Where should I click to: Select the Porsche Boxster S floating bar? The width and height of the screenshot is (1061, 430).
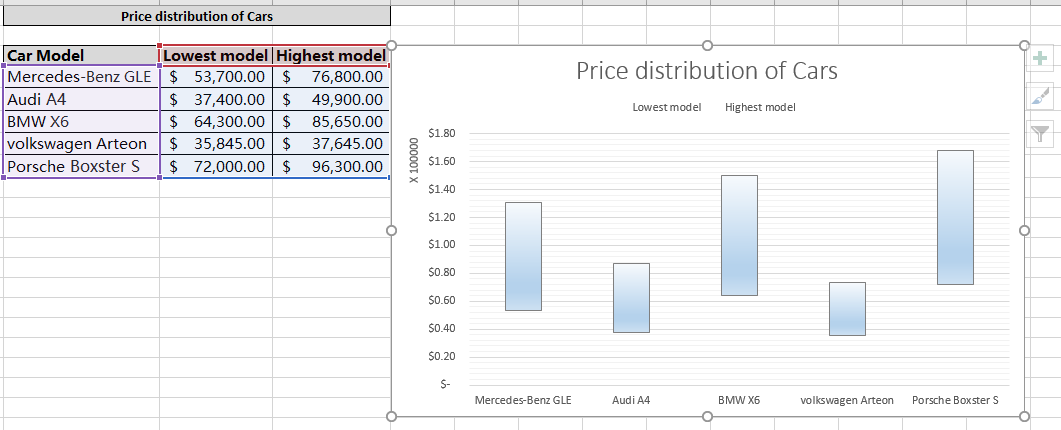[x=955, y=217]
